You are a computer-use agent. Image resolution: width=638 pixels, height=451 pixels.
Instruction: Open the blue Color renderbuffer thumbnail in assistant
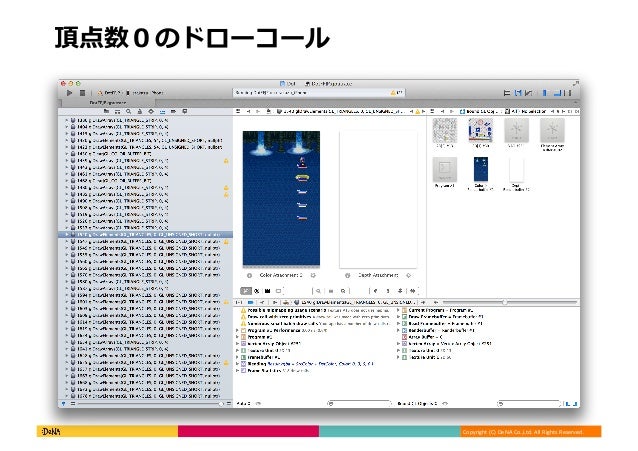click(x=481, y=169)
